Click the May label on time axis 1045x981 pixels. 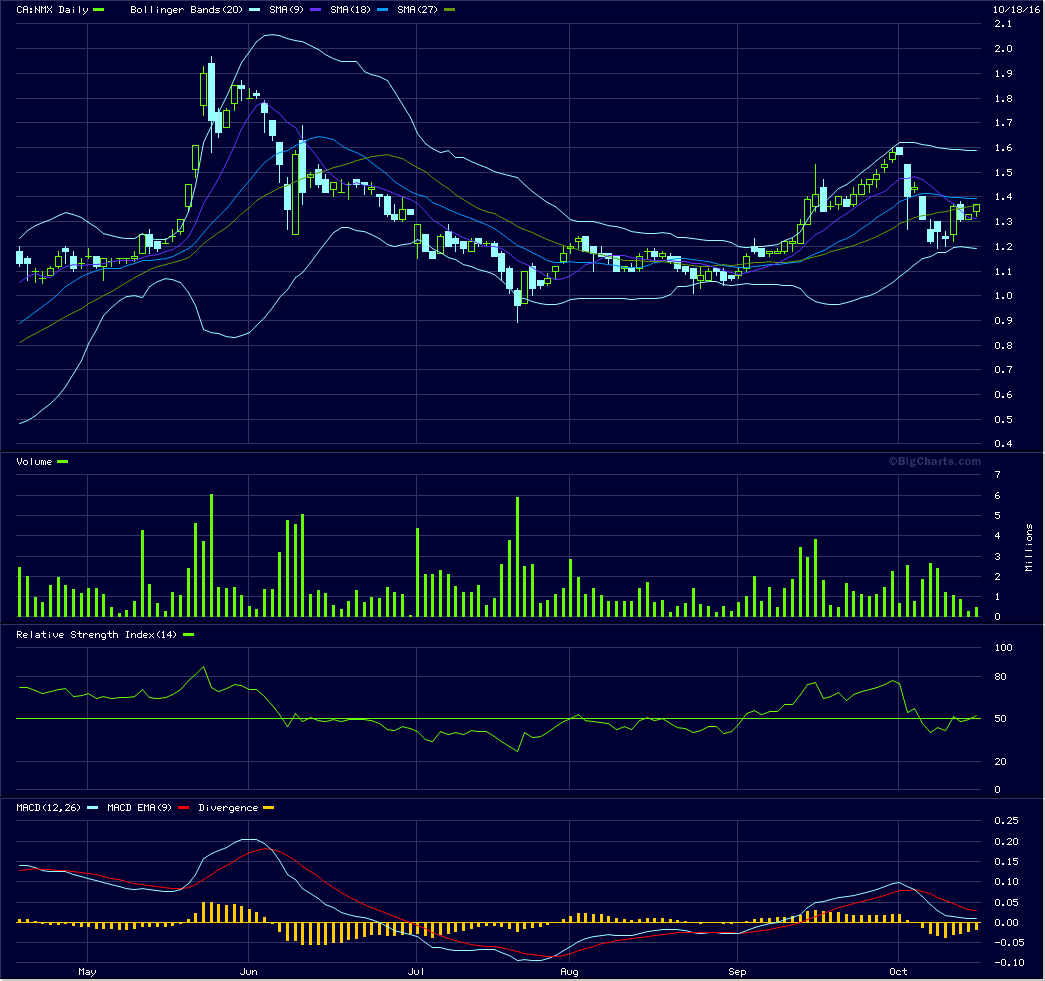(x=87, y=972)
